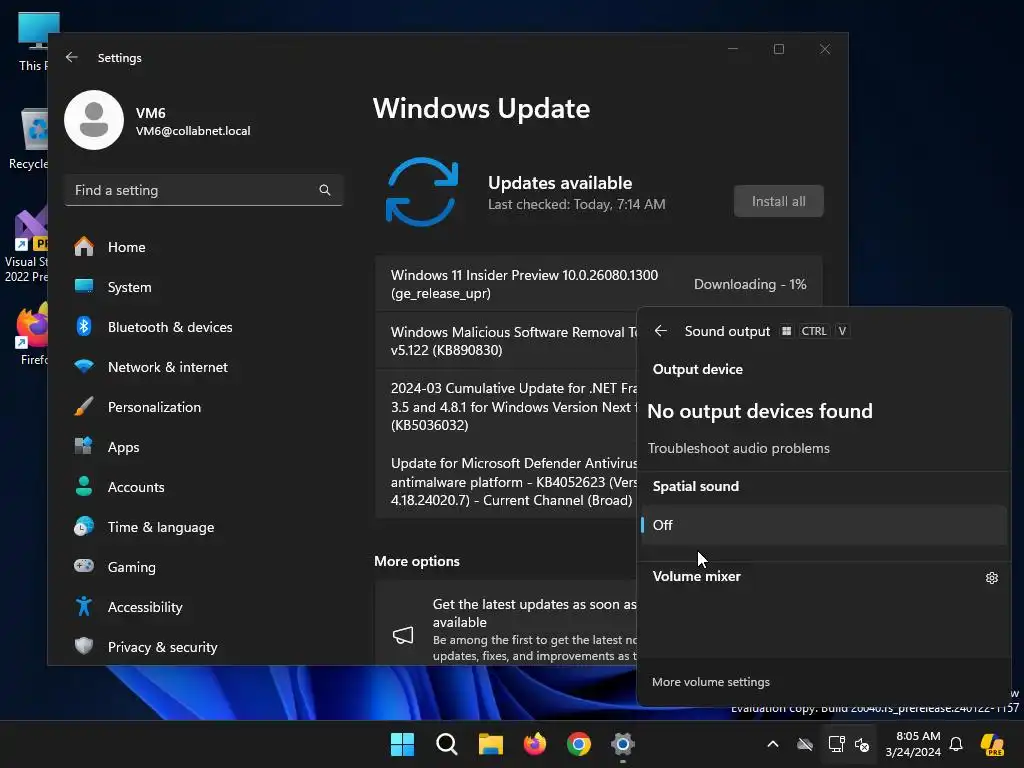Select the Visual Studio 2022 Preview desktop shortcut
Viewport: 1024px width, 768px height.
click(26, 244)
